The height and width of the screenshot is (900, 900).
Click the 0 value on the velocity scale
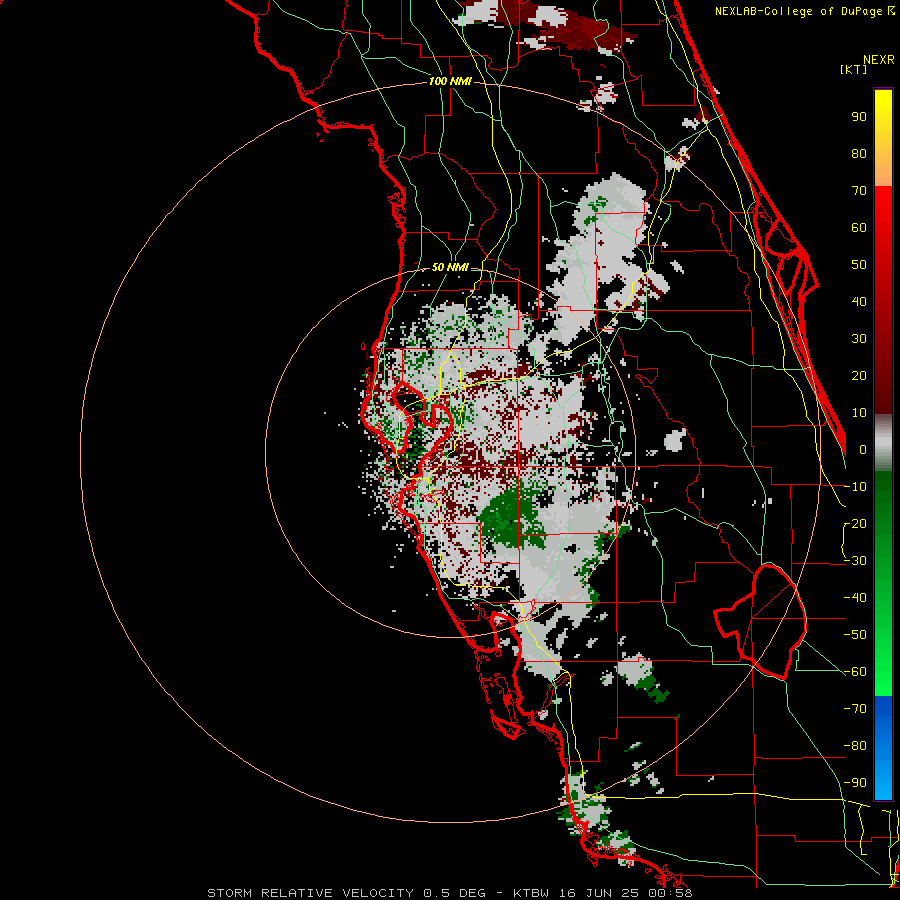pos(863,450)
